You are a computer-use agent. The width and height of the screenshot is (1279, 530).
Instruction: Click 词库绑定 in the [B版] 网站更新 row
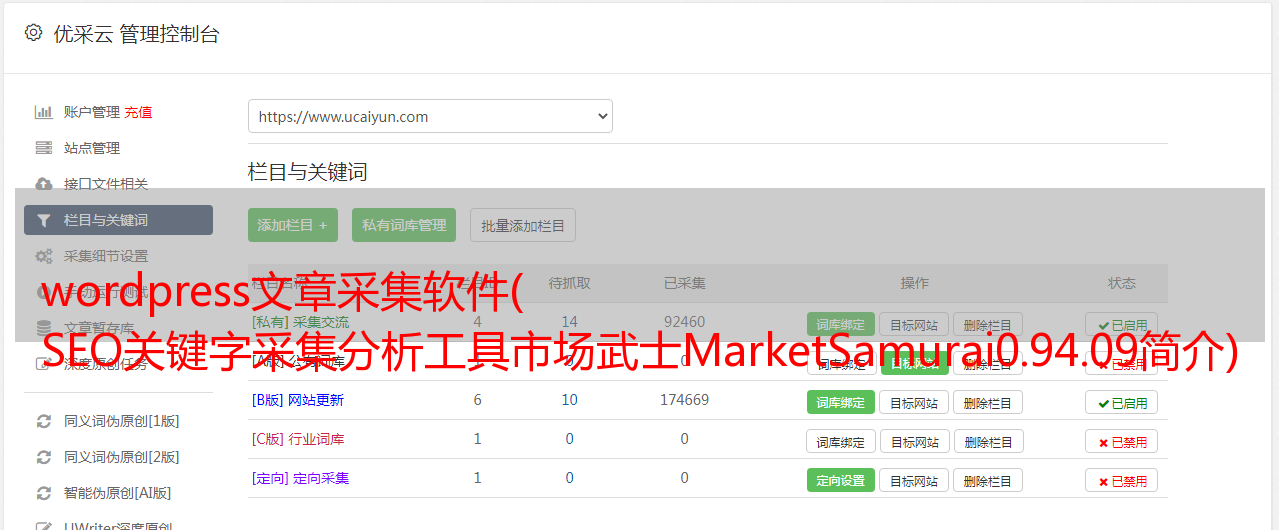(x=840, y=402)
